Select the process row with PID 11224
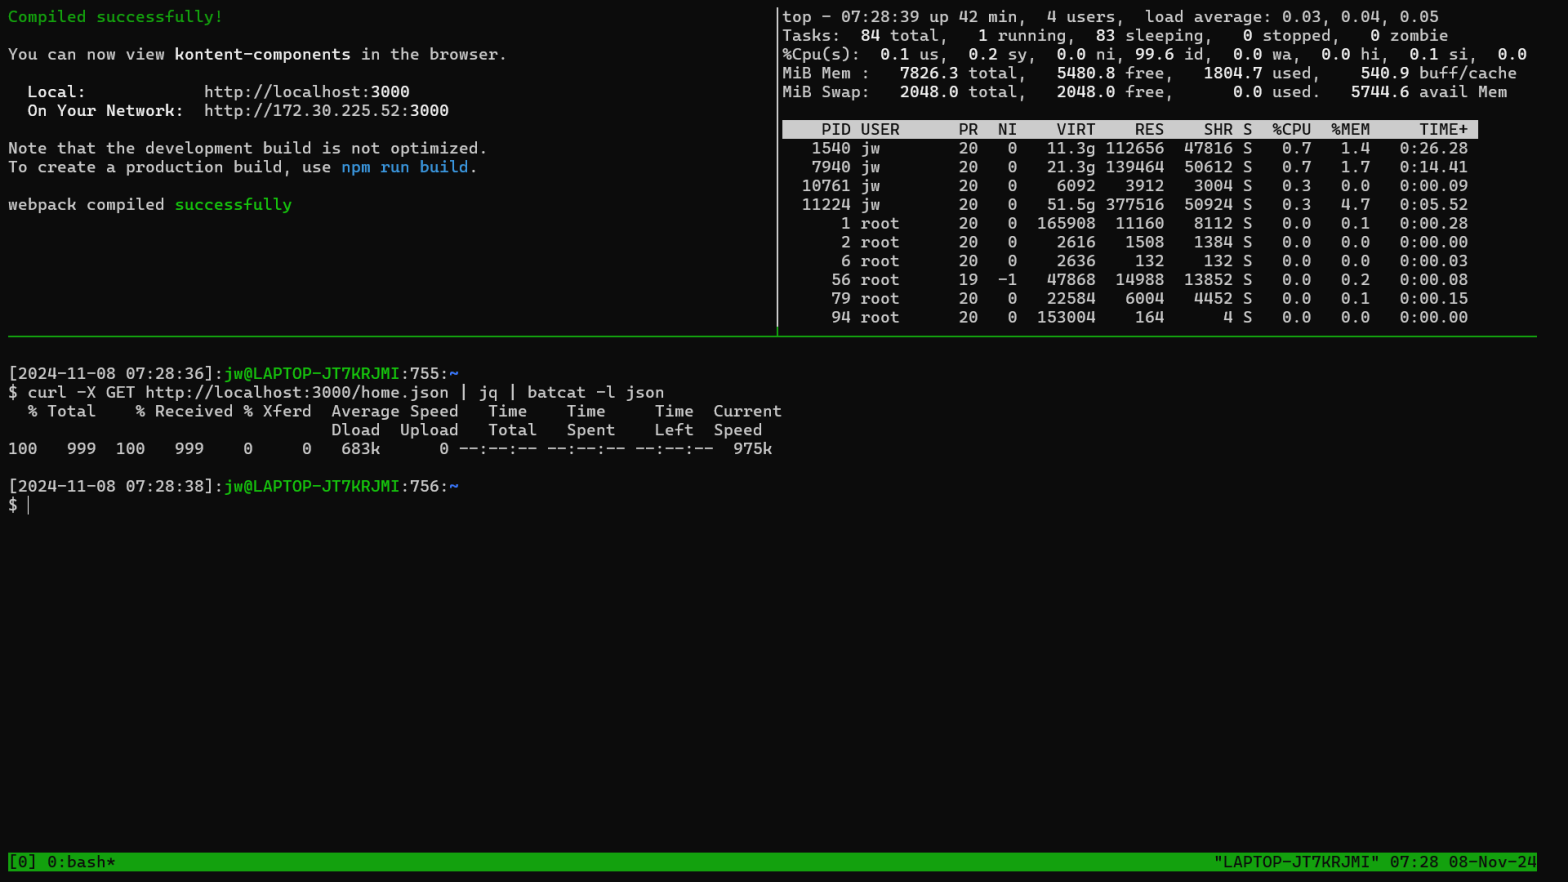Image resolution: width=1568 pixels, height=882 pixels. [1129, 205]
